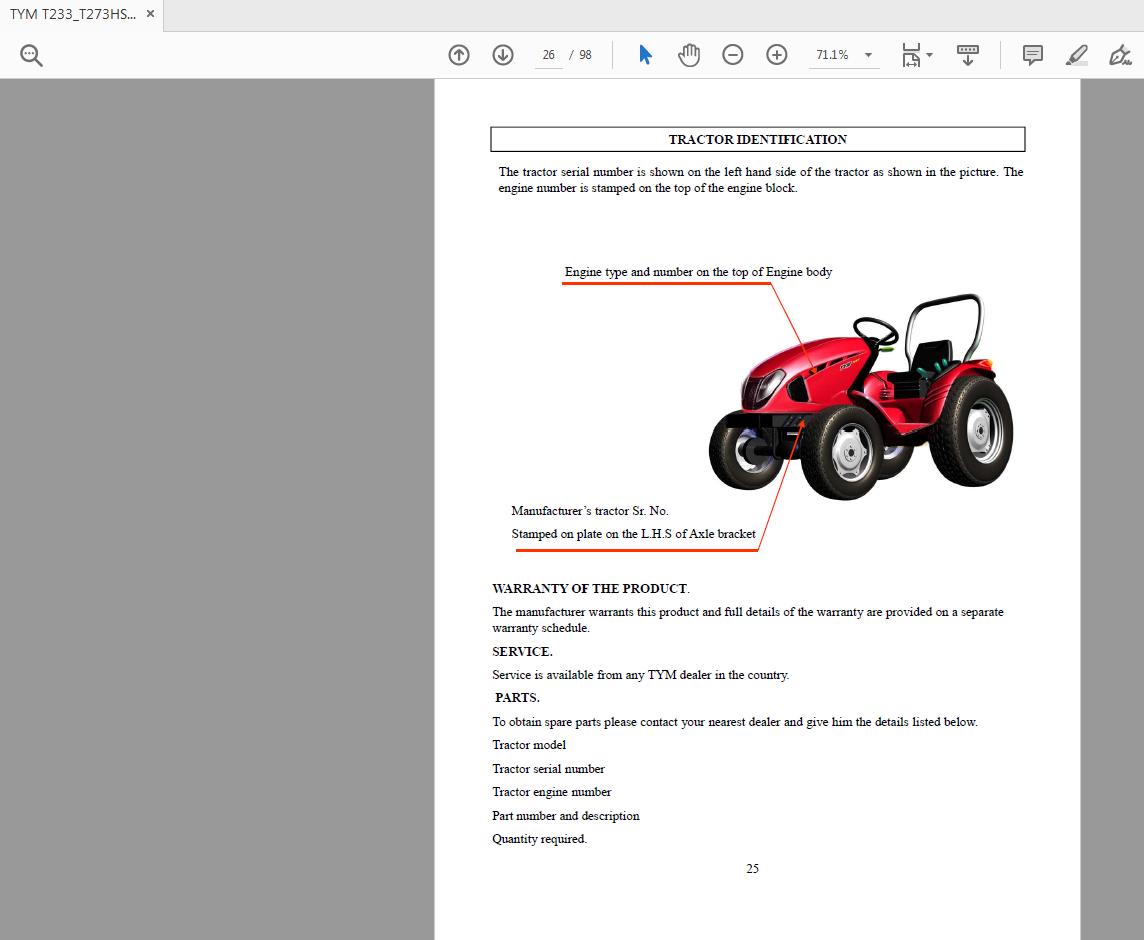Open the zoom percentage dropdown
1144x940 pixels.
(x=868, y=55)
